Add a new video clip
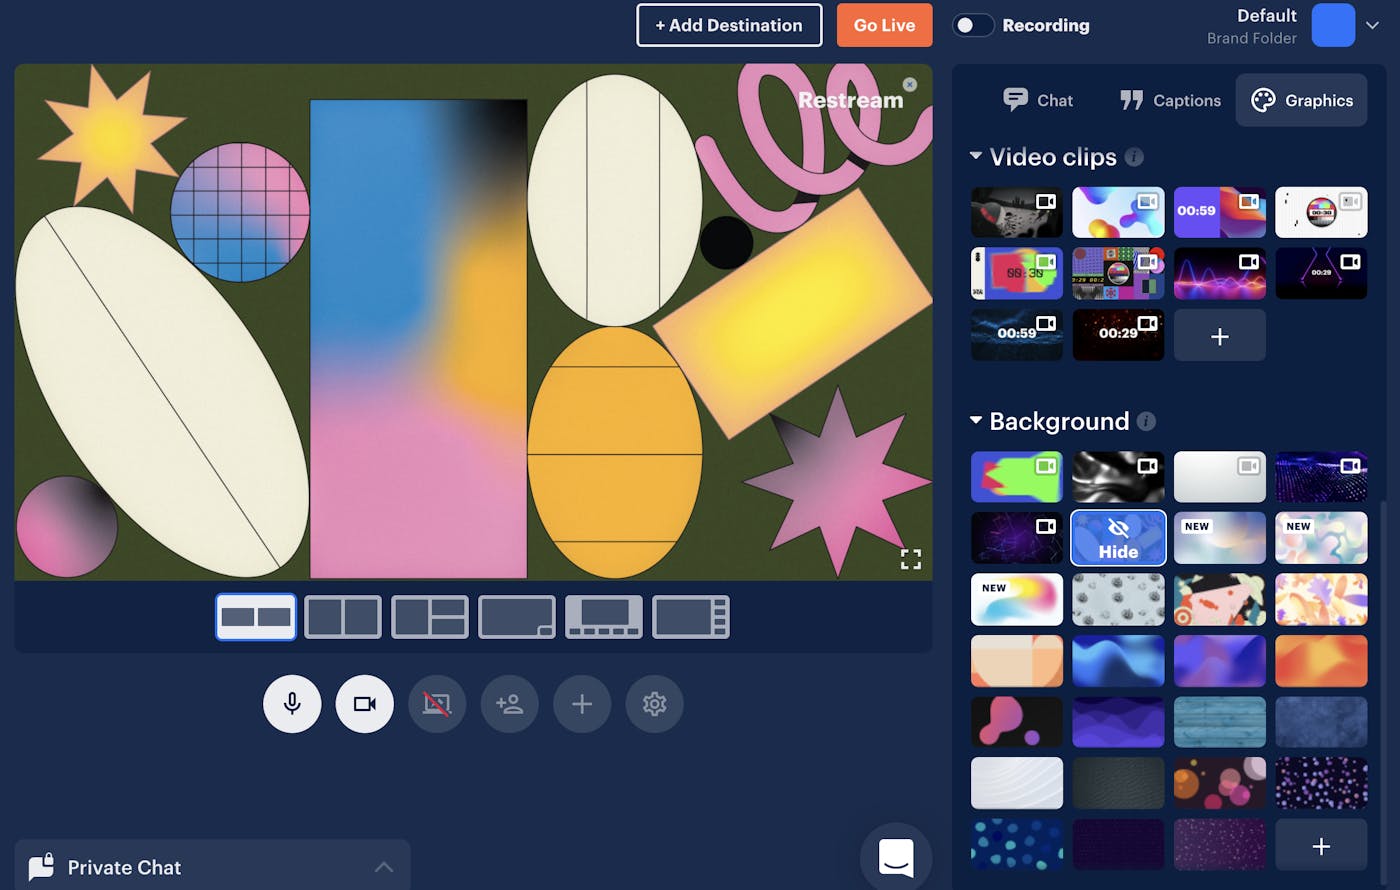This screenshot has height=890, width=1400. pyautogui.click(x=1220, y=336)
